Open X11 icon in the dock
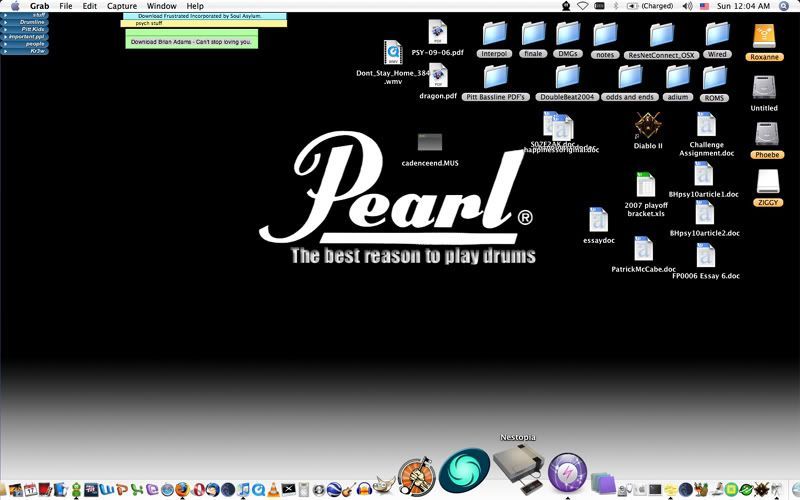This screenshot has height=500, width=800. (288, 490)
